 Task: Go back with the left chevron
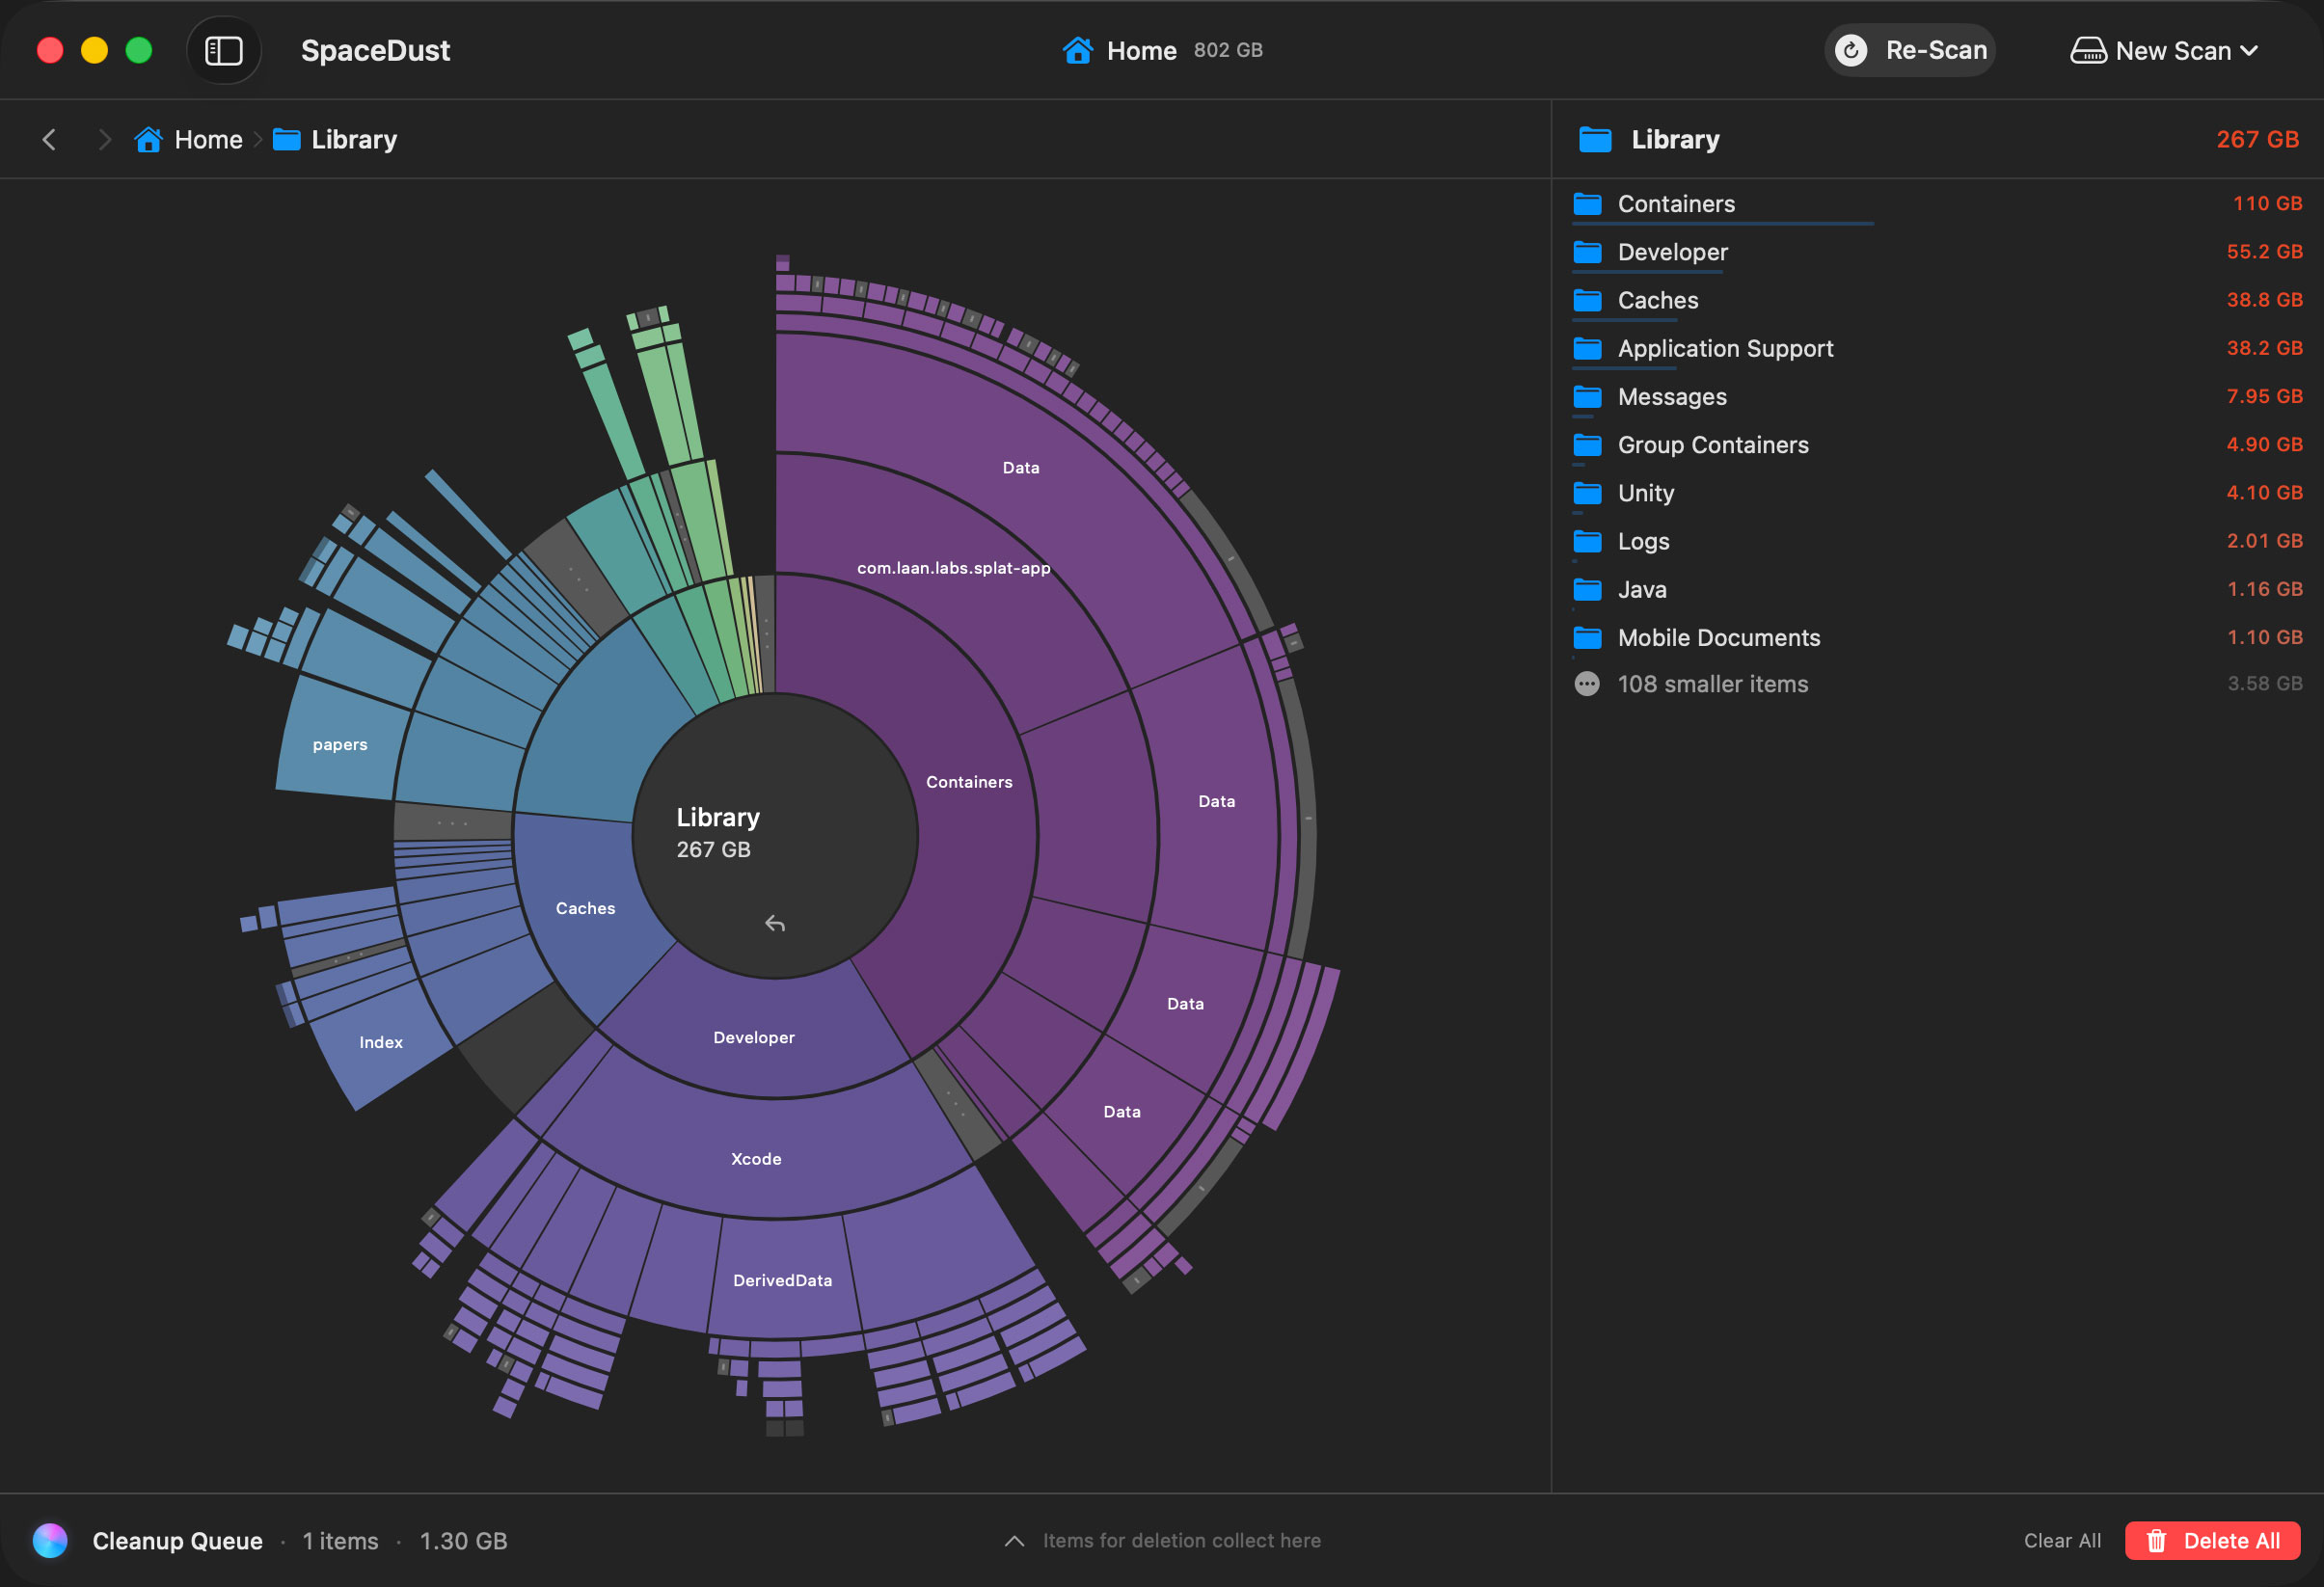(x=48, y=139)
